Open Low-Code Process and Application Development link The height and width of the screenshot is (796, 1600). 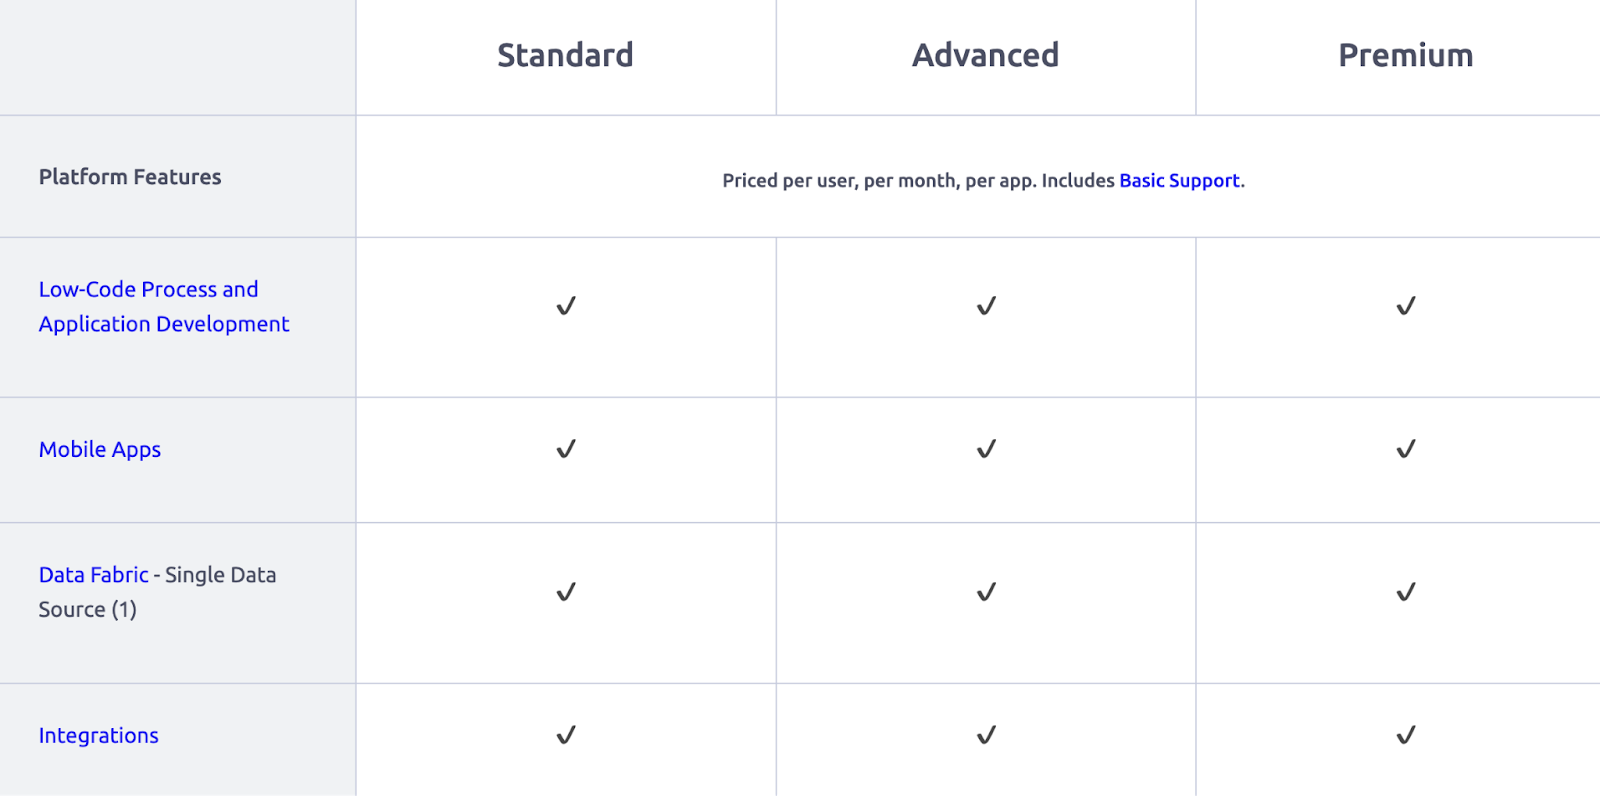pyautogui.click(x=164, y=307)
